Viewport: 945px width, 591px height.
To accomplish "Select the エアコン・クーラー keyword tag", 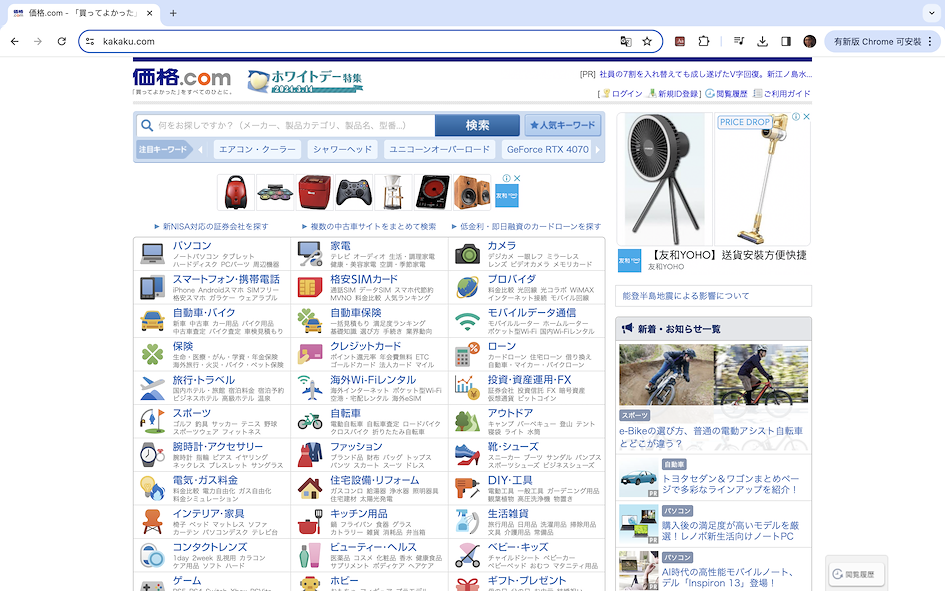I will pos(257,149).
